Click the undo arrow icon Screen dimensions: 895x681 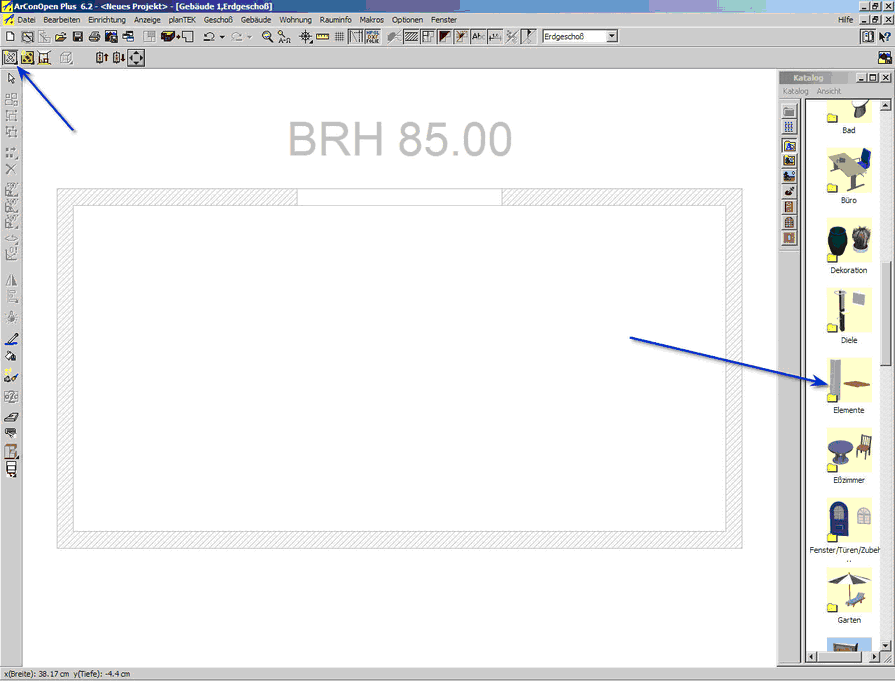[x=208, y=37]
